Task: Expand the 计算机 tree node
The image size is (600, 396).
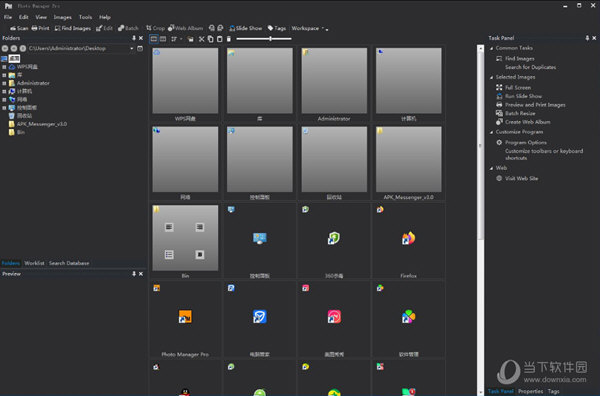Action: (4, 91)
